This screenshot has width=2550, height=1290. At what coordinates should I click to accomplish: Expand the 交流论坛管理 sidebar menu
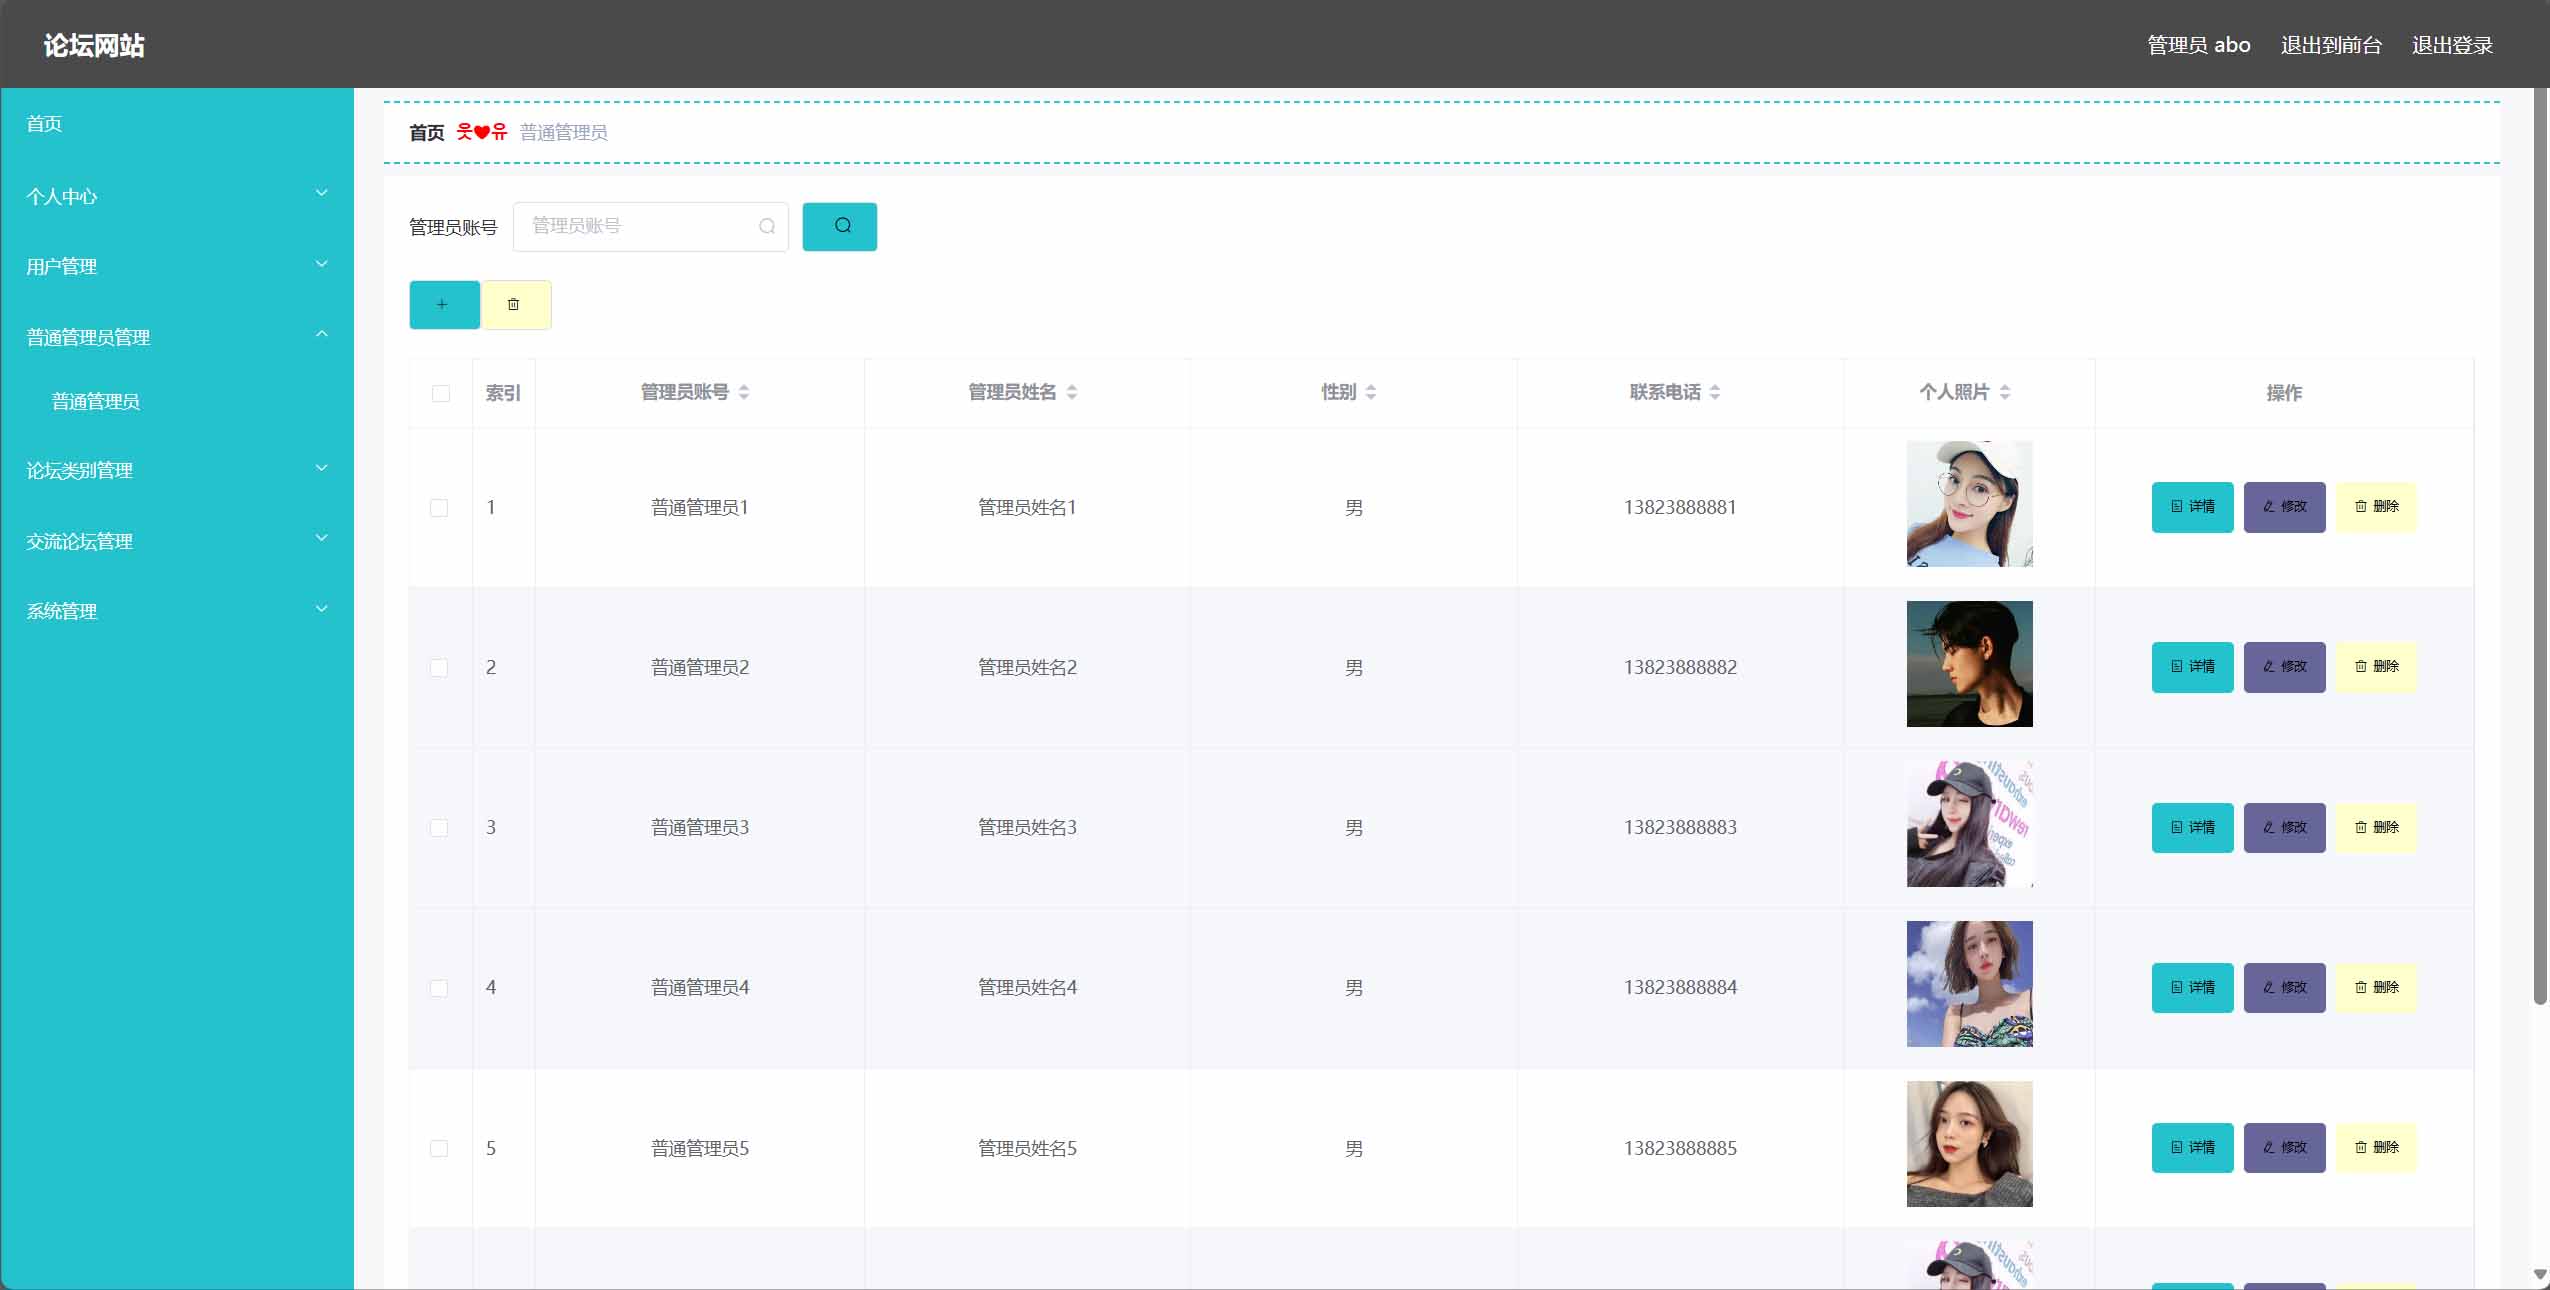click(177, 541)
